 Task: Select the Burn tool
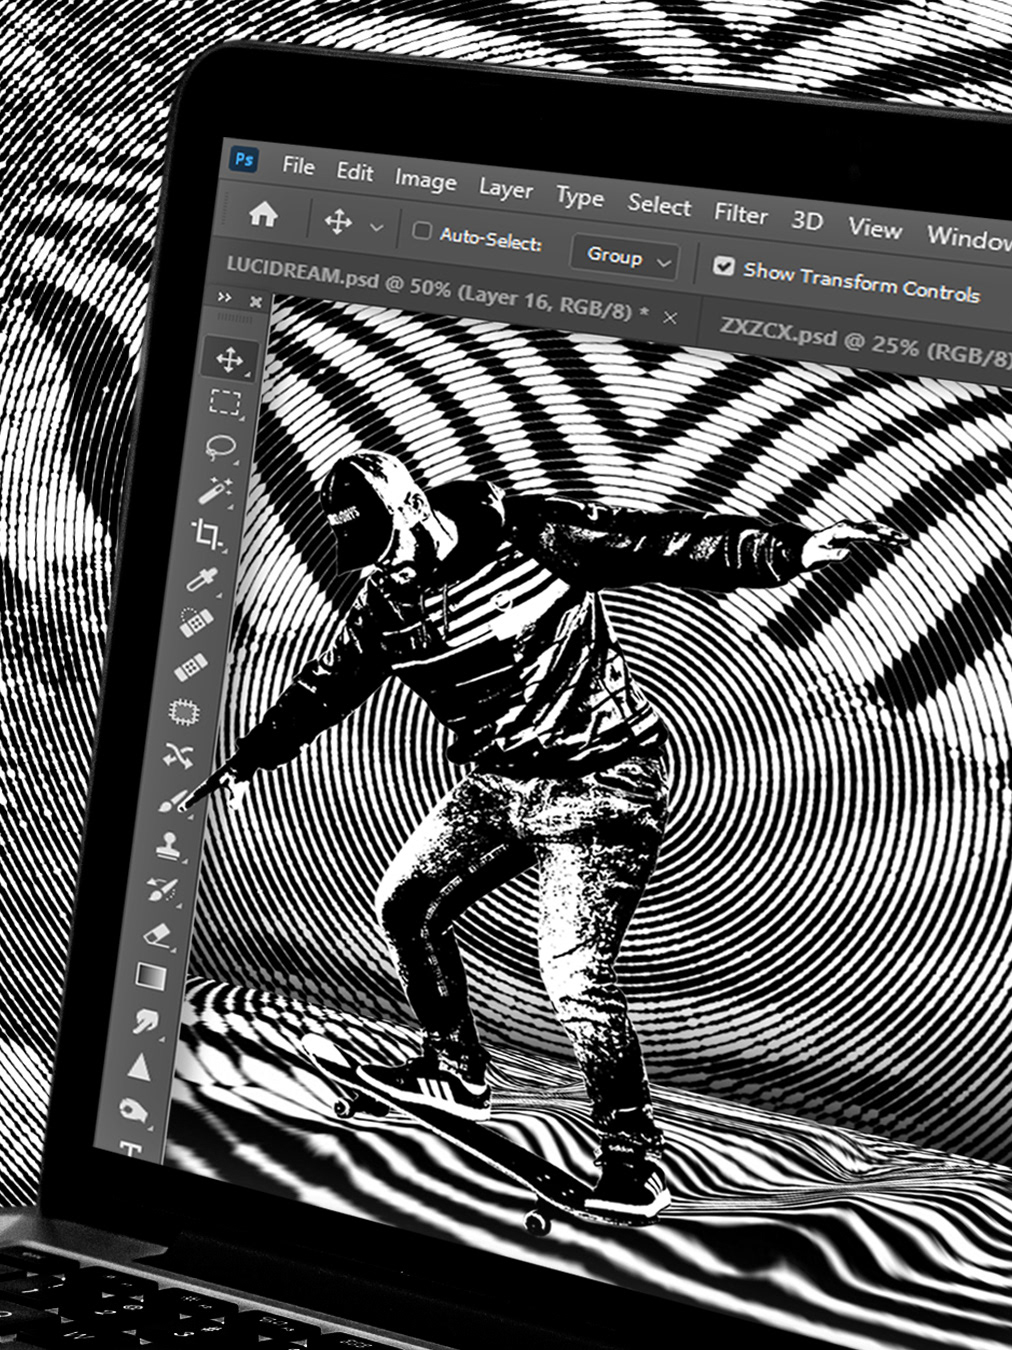[x=134, y=1109]
